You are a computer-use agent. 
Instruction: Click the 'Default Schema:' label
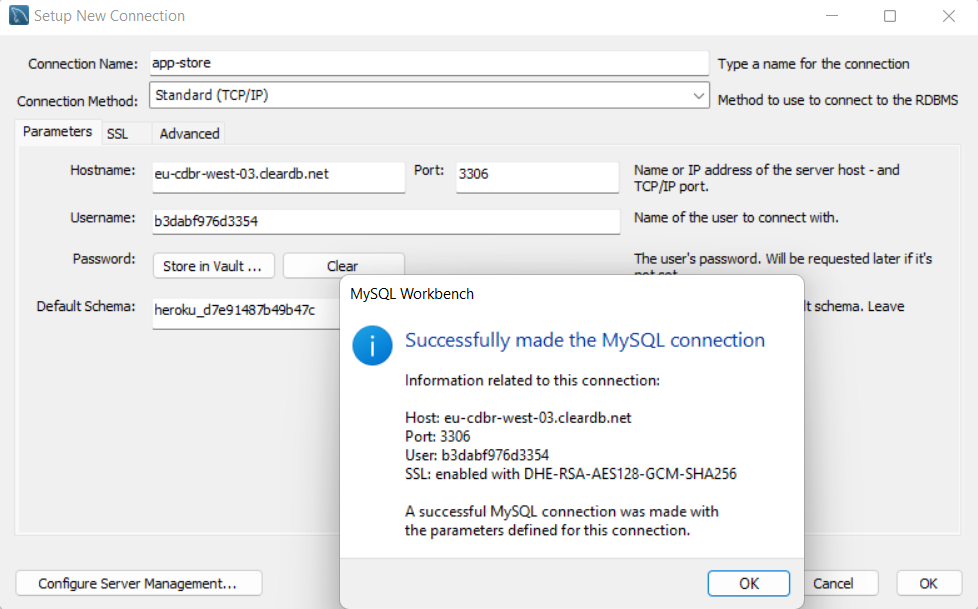pyautogui.click(x=85, y=306)
